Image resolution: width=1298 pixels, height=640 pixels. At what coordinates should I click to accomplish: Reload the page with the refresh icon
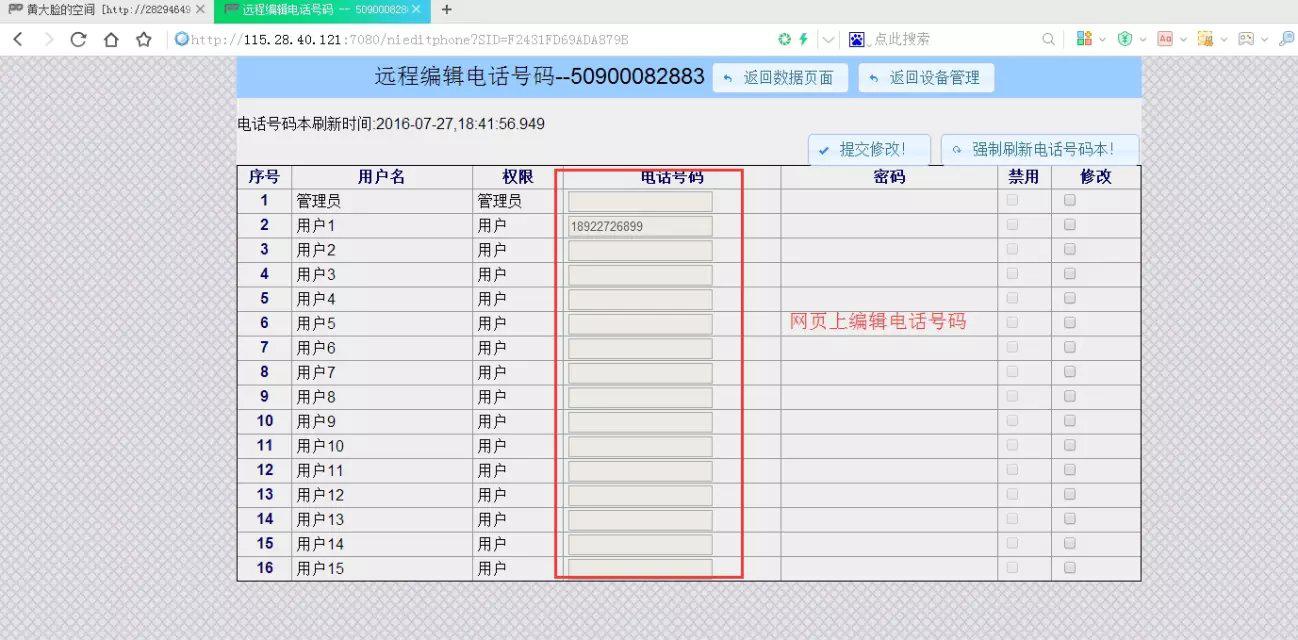78,39
